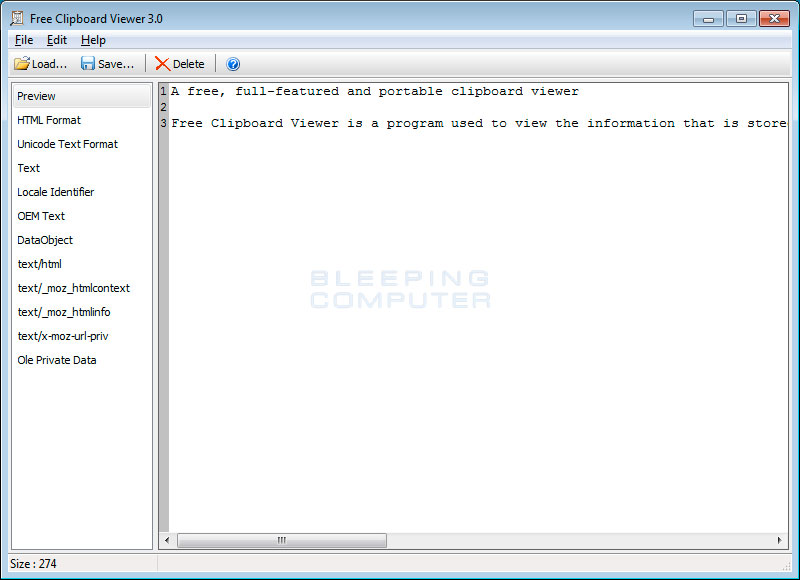Open the File menu
This screenshot has height=580, width=800.
click(24, 40)
